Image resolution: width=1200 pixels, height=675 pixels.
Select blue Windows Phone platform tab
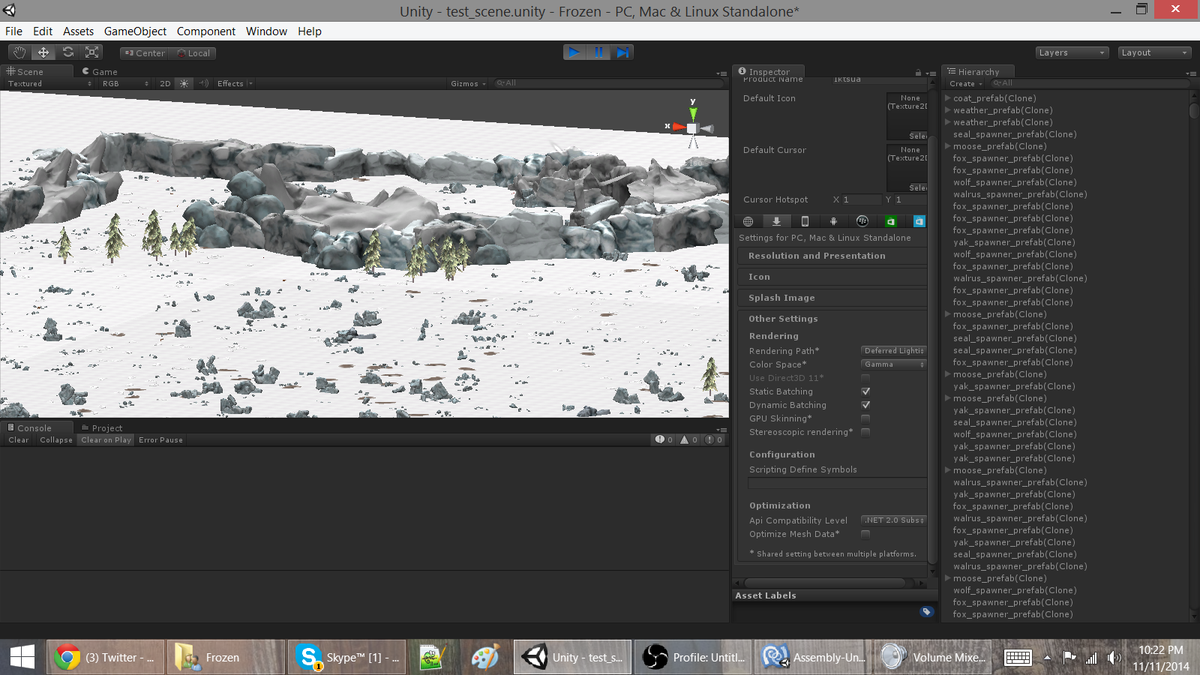click(x=919, y=221)
